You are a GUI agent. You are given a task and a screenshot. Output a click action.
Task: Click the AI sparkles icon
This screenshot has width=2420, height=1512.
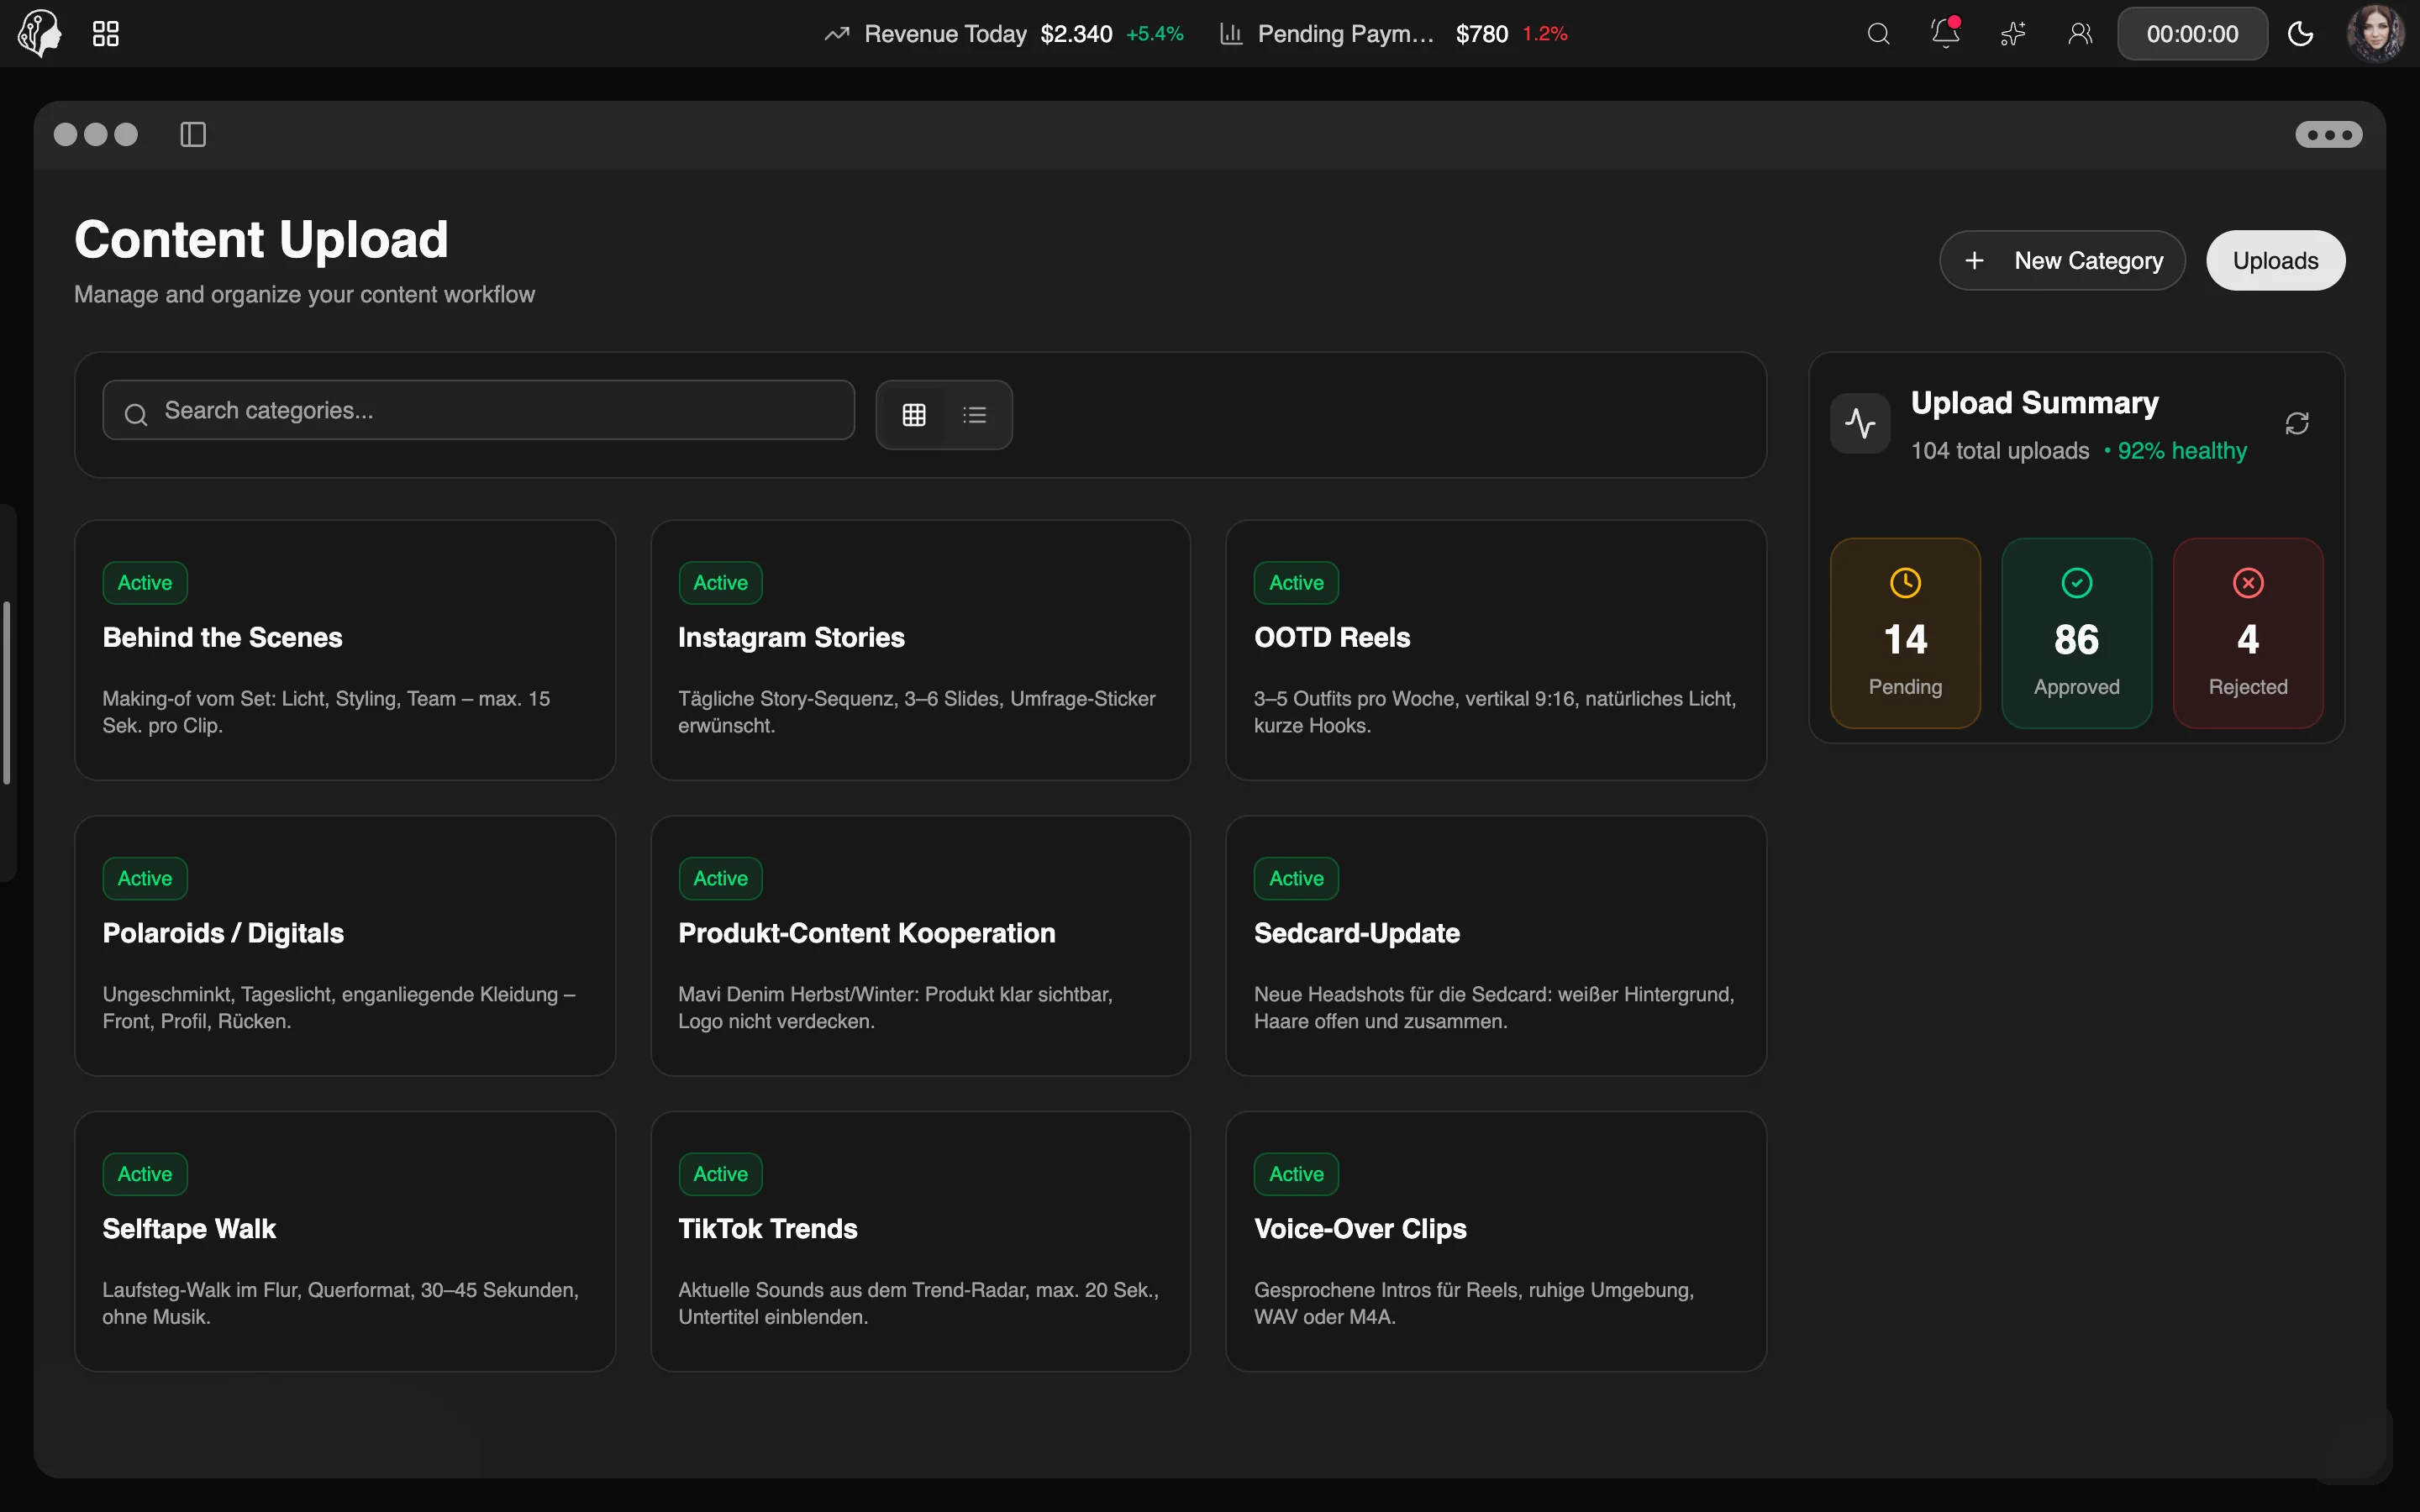[x=2012, y=34]
